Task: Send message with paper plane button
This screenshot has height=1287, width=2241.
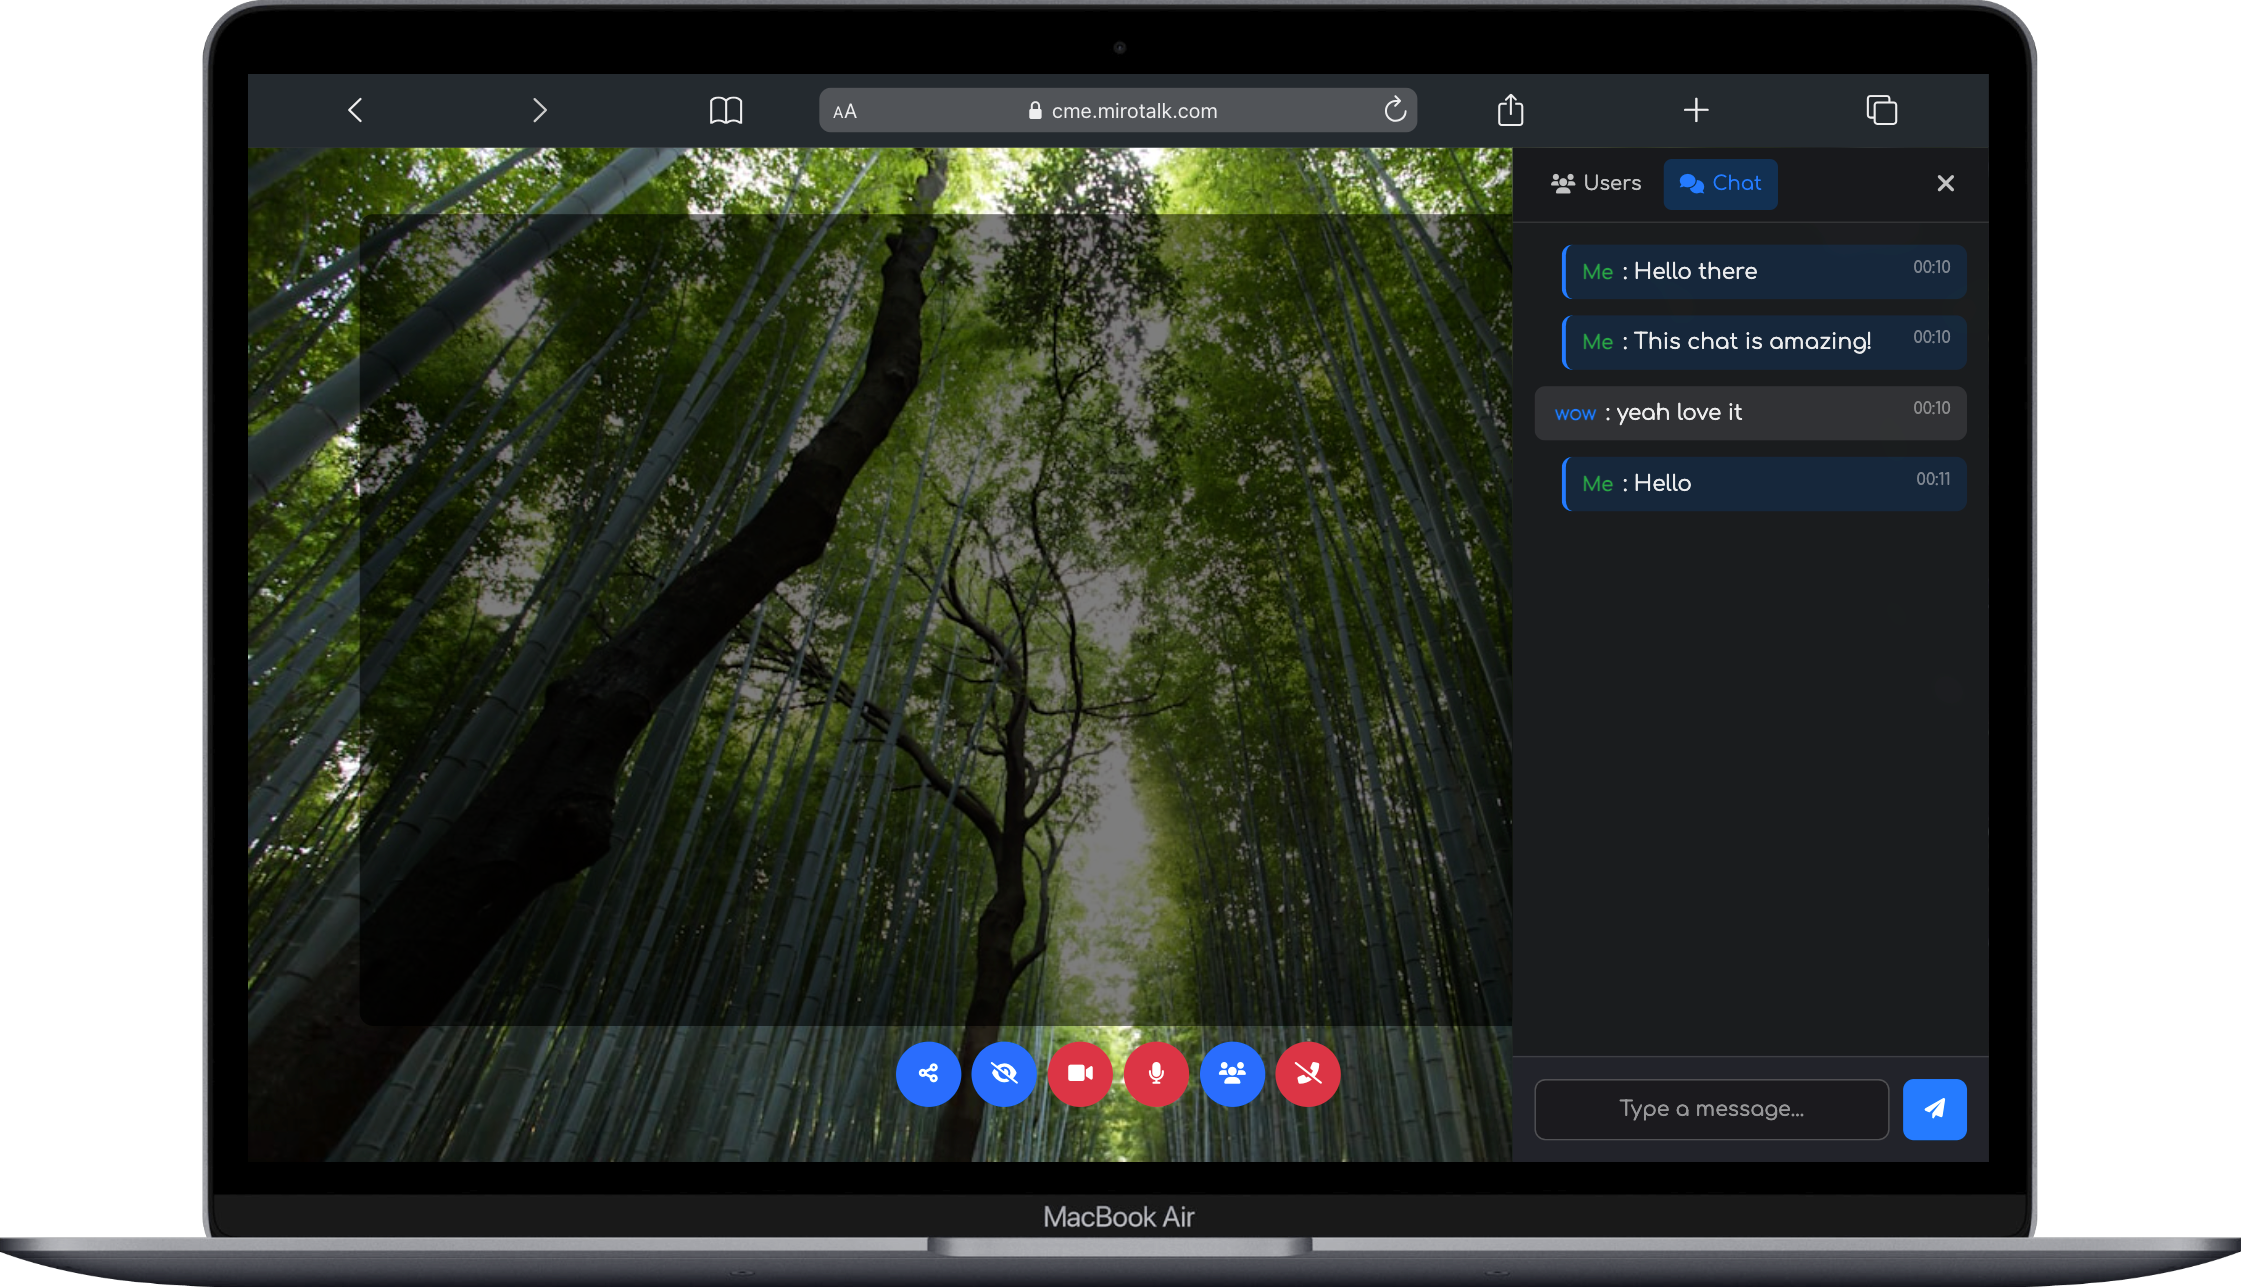Action: tap(1934, 1109)
